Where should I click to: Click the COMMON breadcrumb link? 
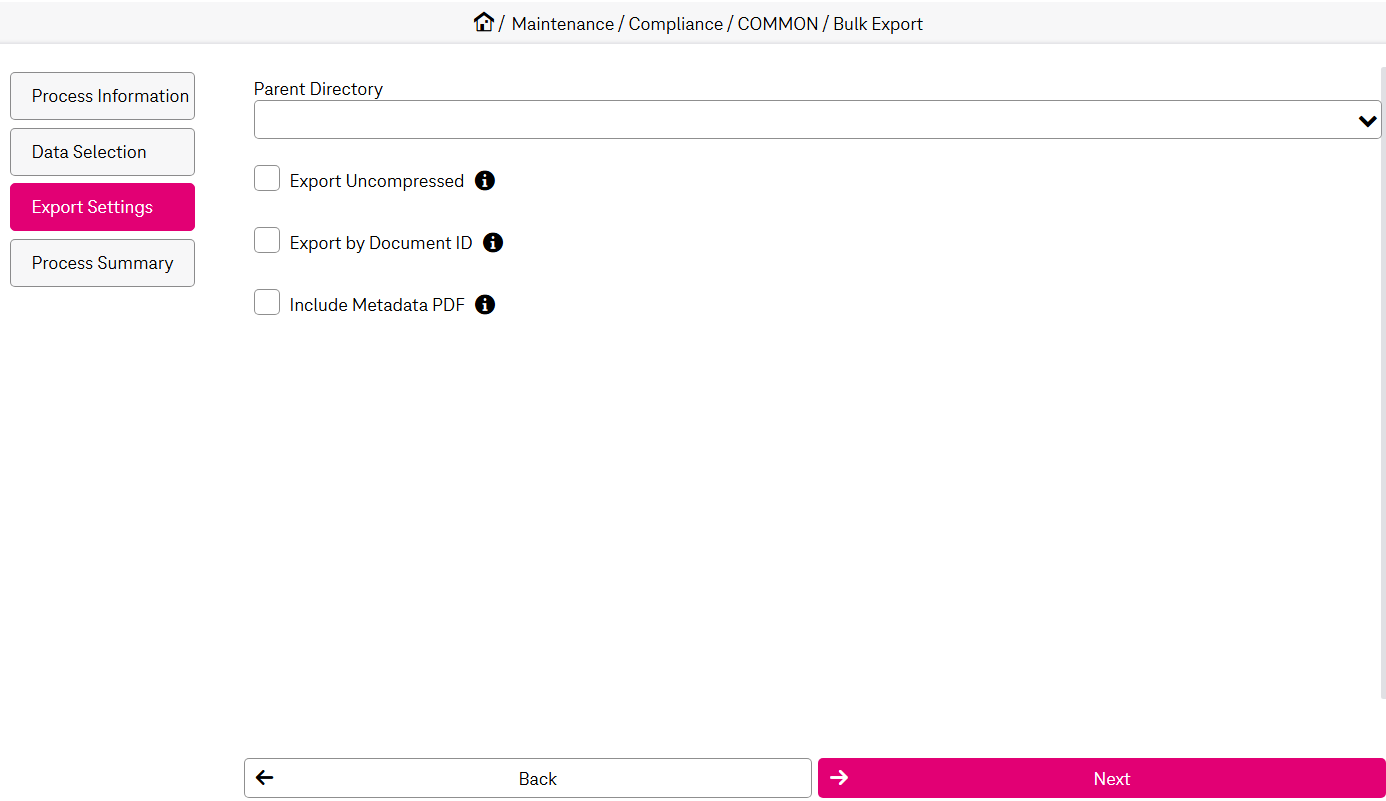[777, 24]
